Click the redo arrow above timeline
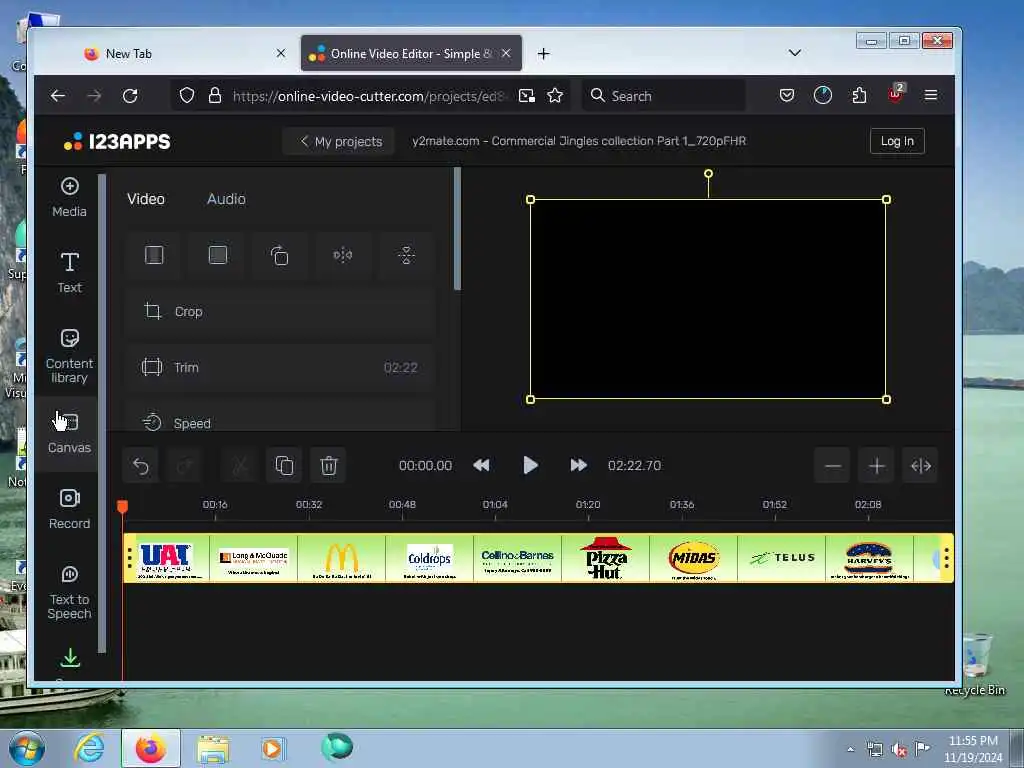 click(185, 466)
